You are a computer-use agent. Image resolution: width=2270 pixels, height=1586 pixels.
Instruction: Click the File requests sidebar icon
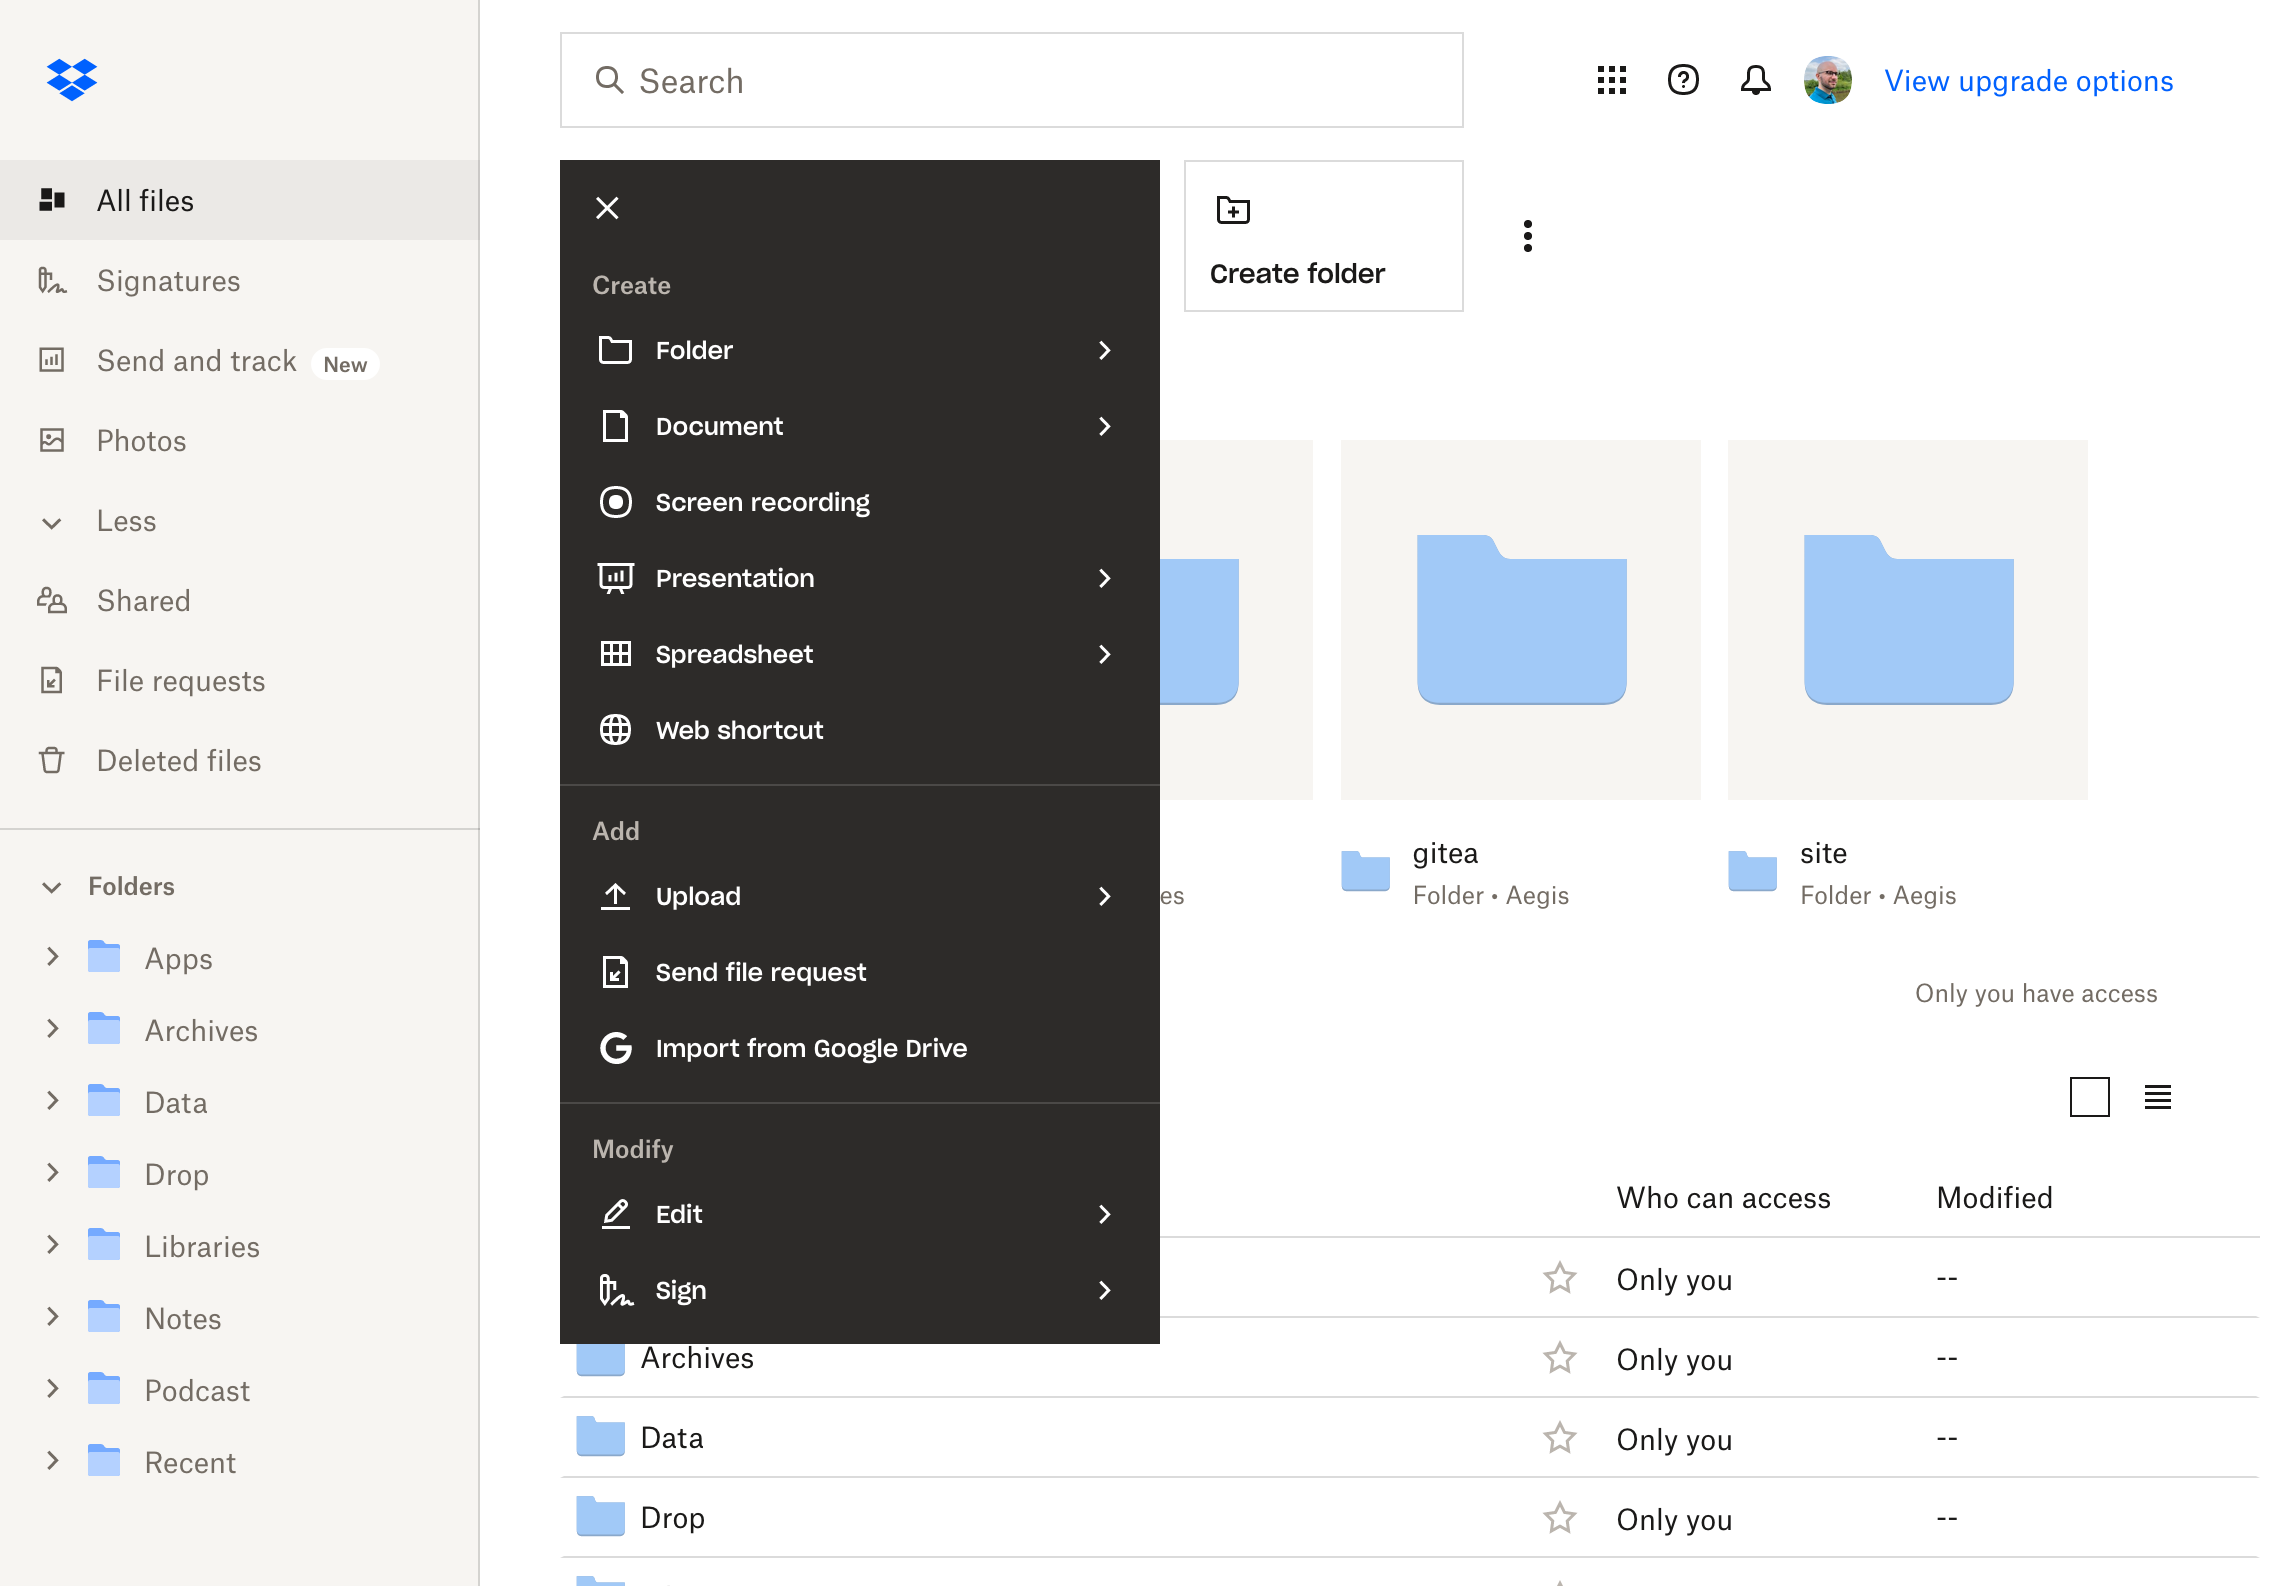52,680
